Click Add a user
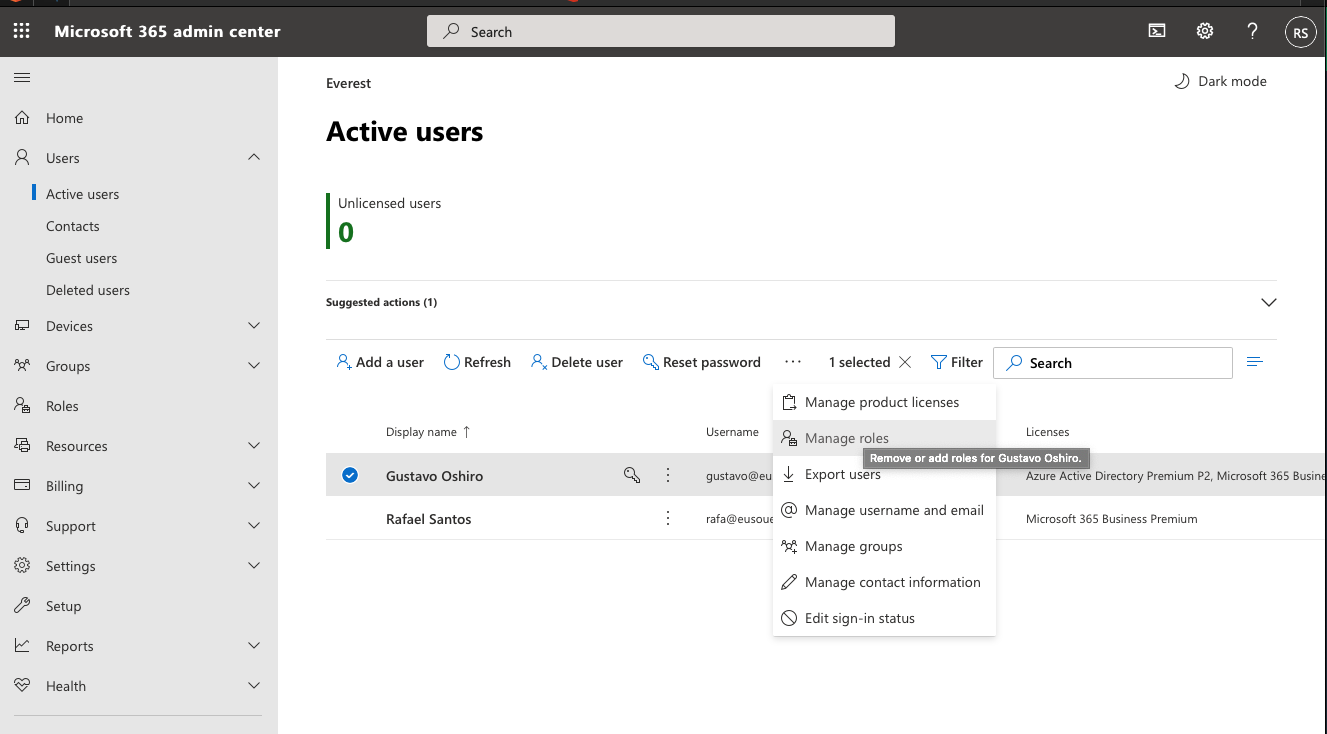1327x734 pixels. (x=380, y=362)
